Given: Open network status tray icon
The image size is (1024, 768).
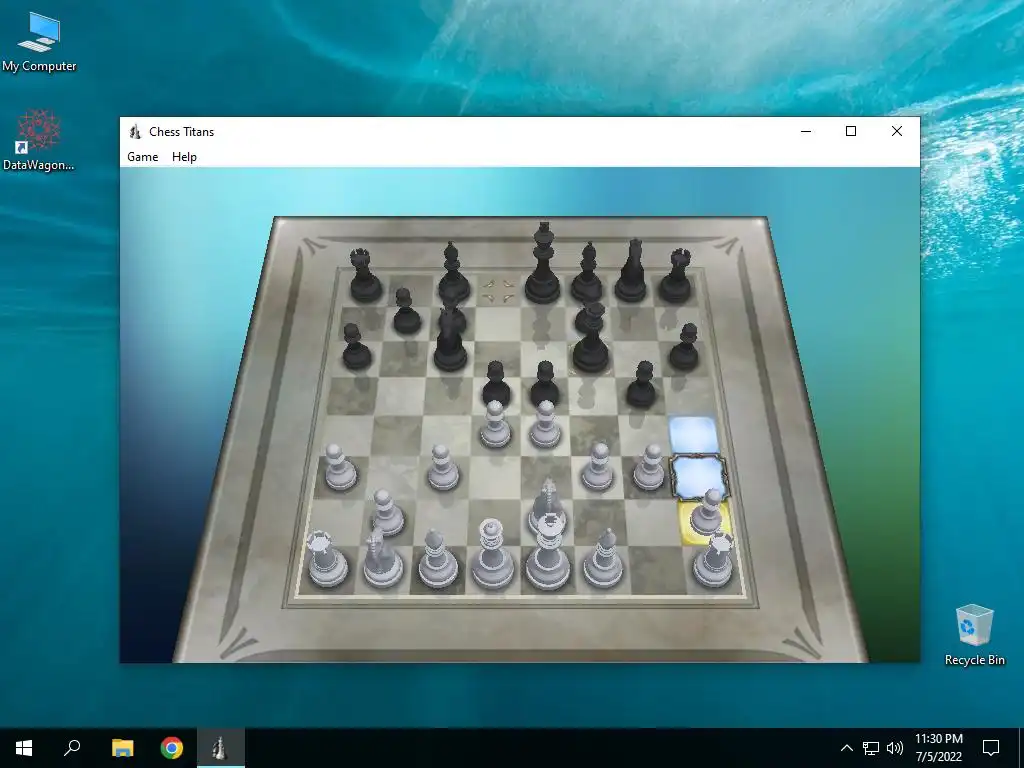Looking at the screenshot, I should click(x=871, y=748).
